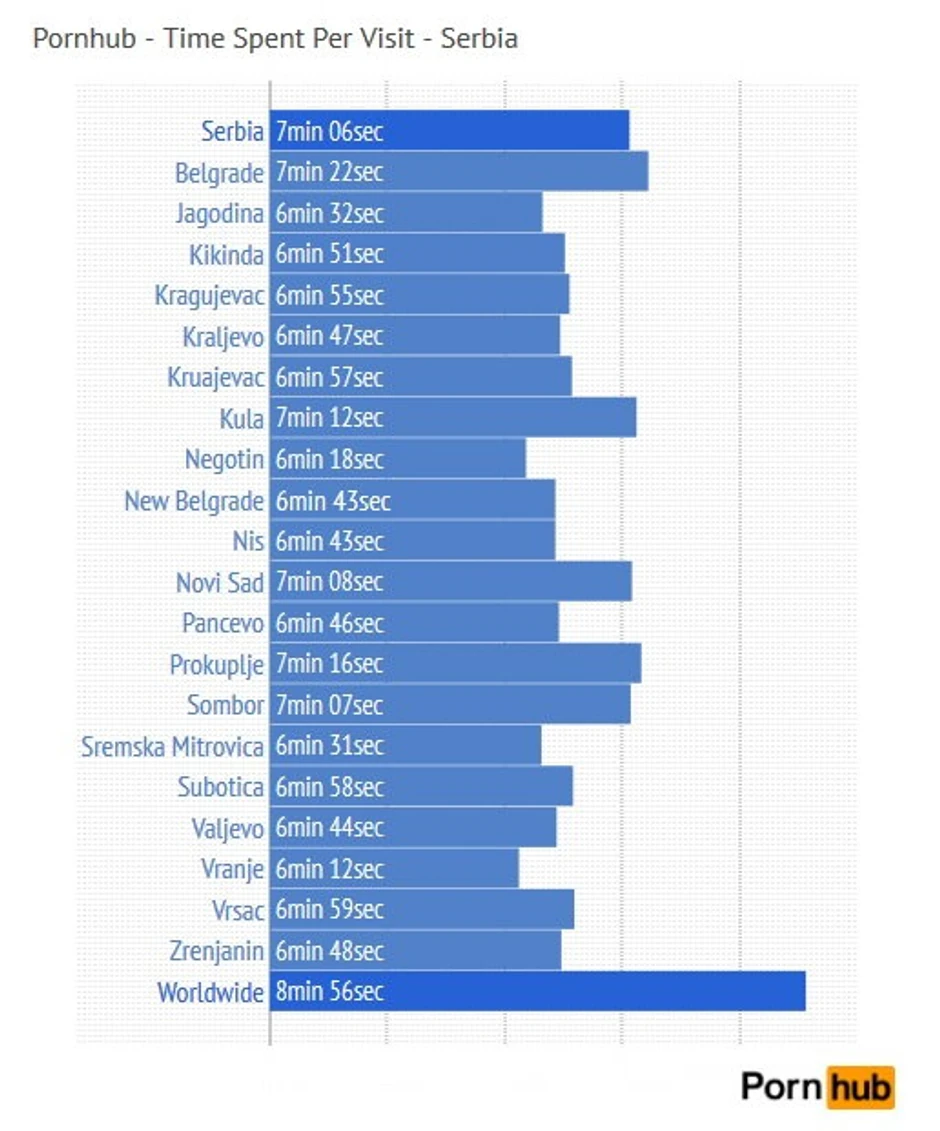Click the Belgrade bar showing 7min 22sec
The image size is (940, 1131).
(x=458, y=172)
